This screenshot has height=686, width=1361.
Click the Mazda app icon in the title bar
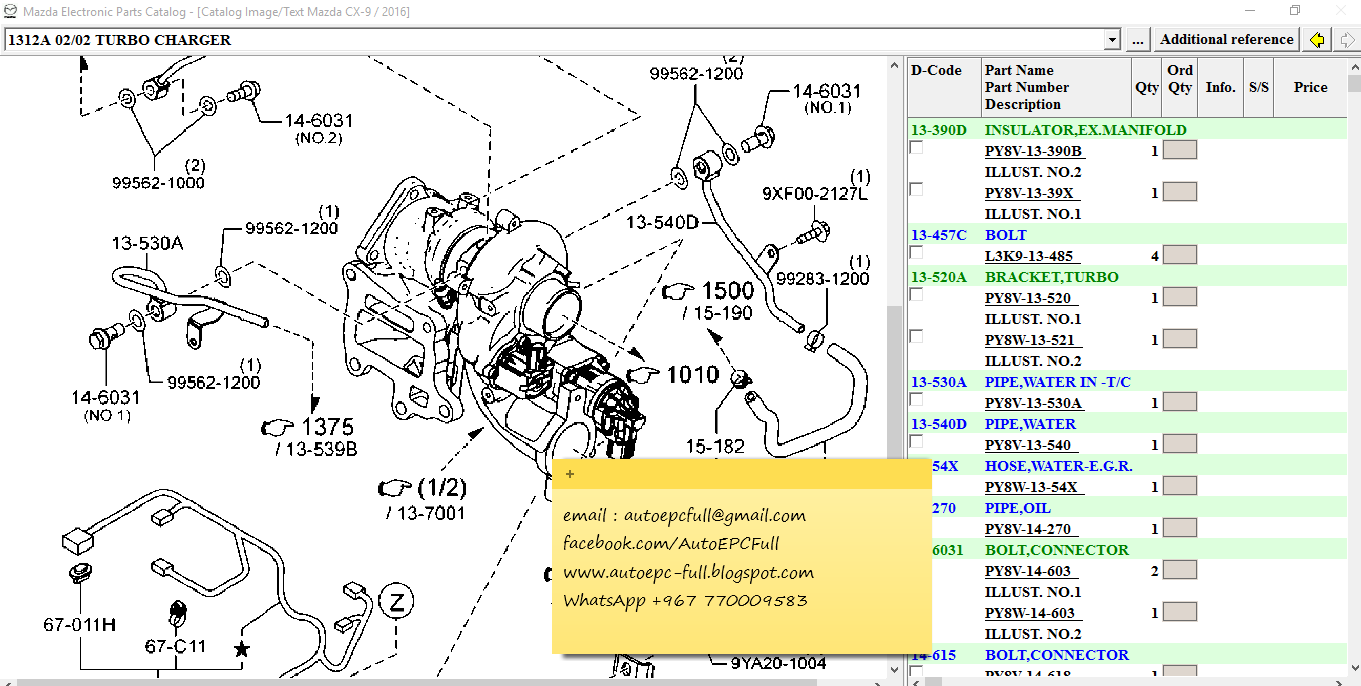10,11
